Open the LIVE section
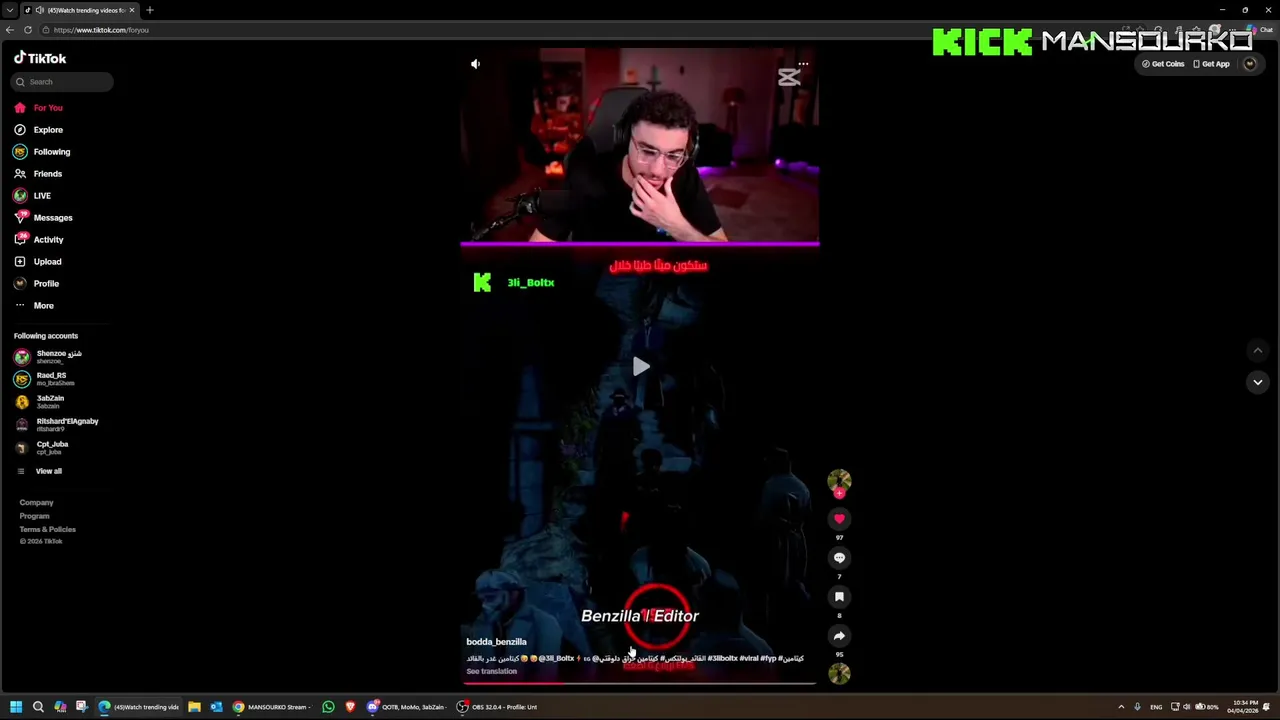Screen dimensions: 1280x720 (32, 196)
